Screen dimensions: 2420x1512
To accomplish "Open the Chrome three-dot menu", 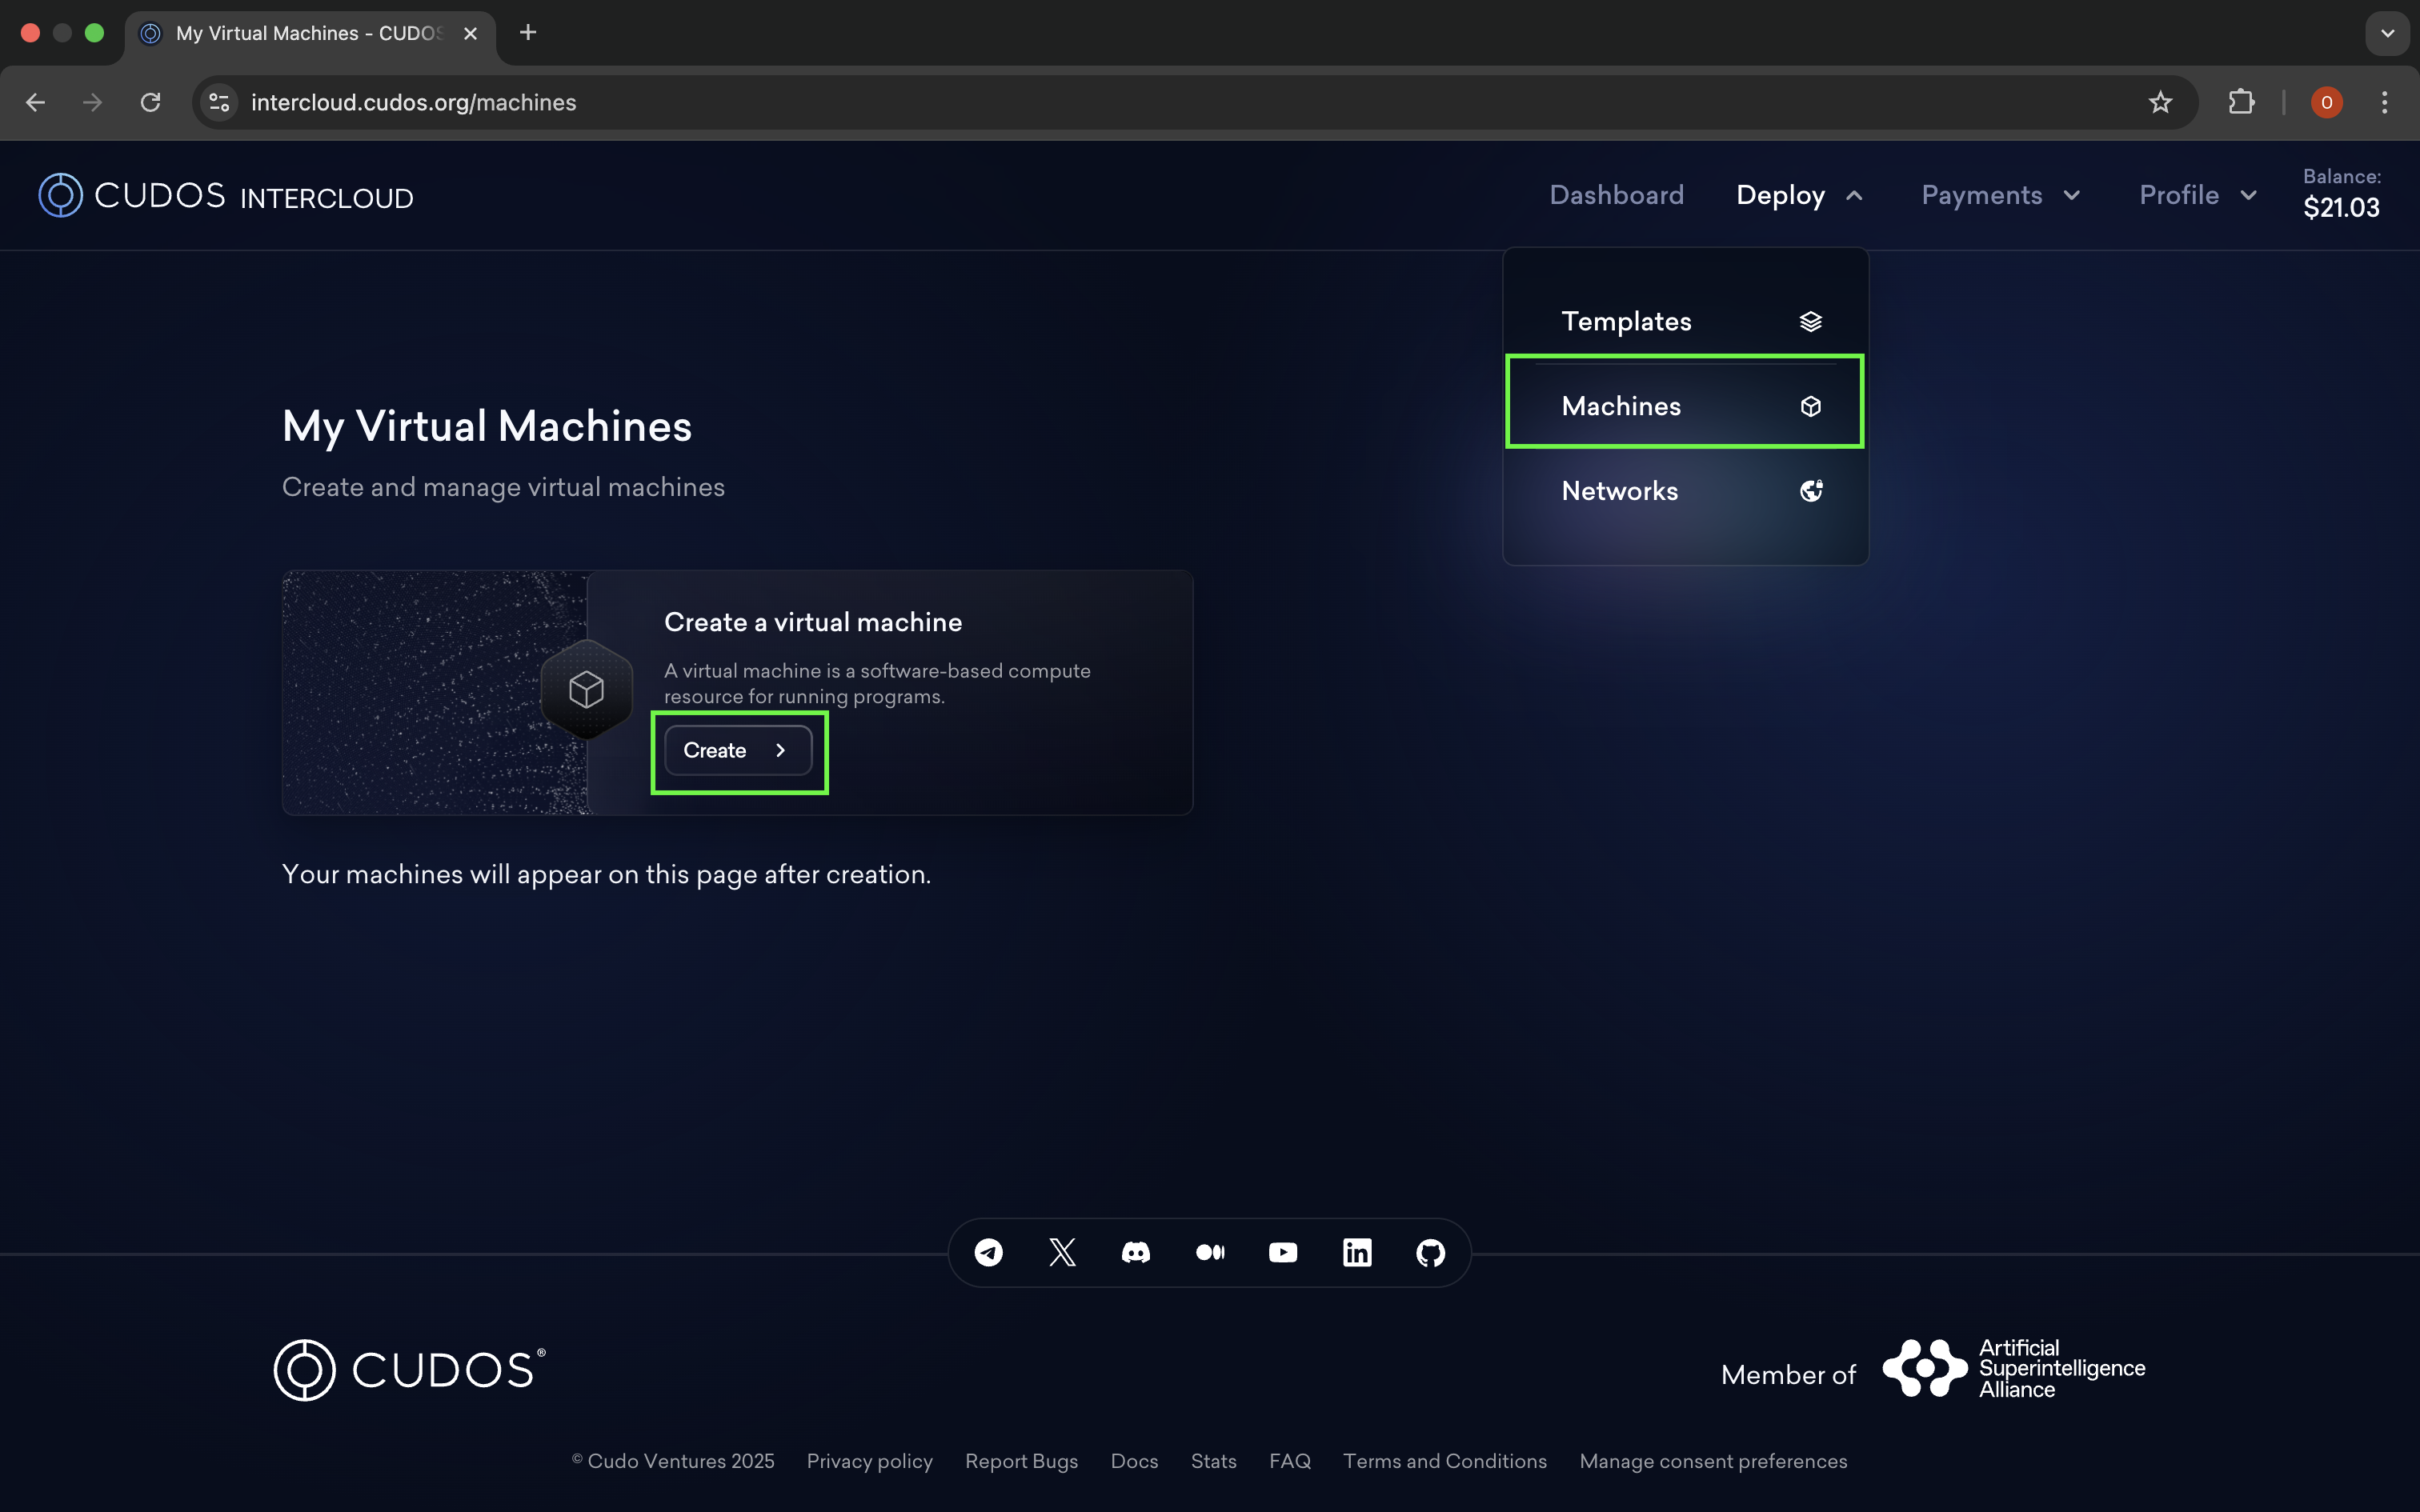I will 2384,102.
